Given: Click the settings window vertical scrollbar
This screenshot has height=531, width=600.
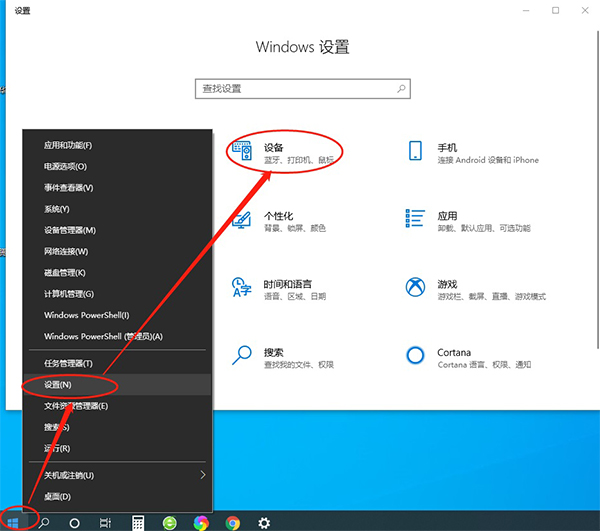Looking at the screenshot, I should pyautogui.click(x=598, y=189).
